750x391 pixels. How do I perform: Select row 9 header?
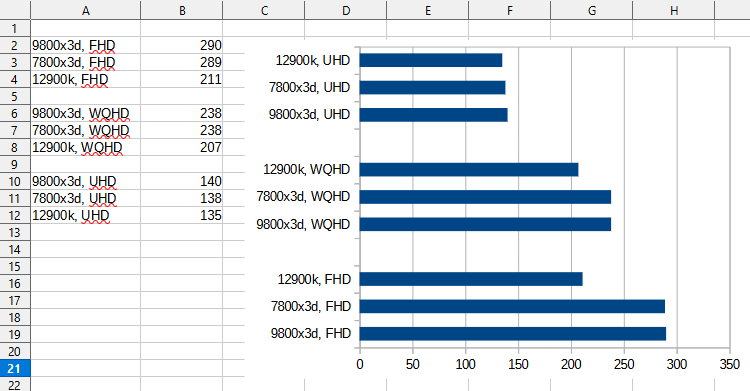point(15,164)
